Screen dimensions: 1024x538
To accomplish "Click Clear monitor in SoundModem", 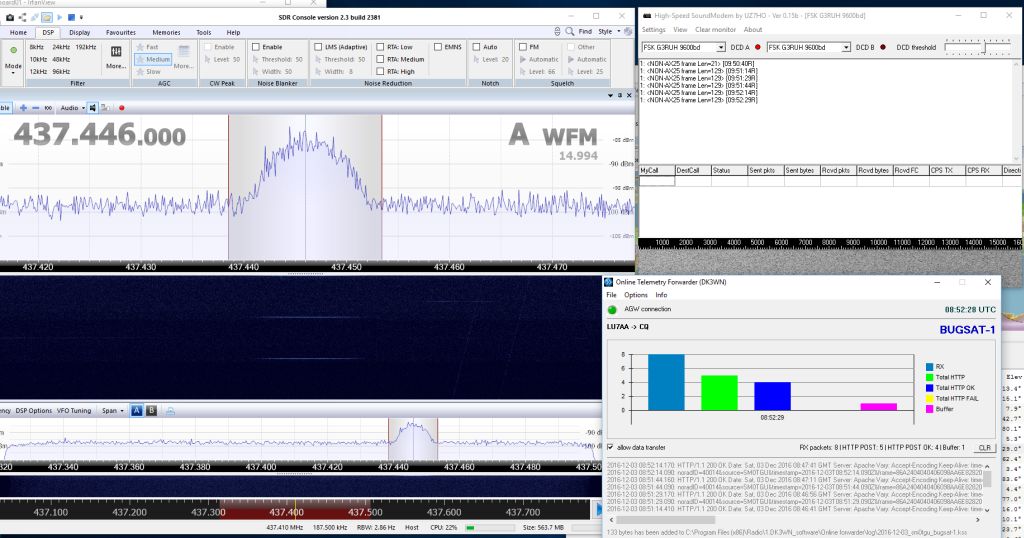I will [x=715, y=29].
